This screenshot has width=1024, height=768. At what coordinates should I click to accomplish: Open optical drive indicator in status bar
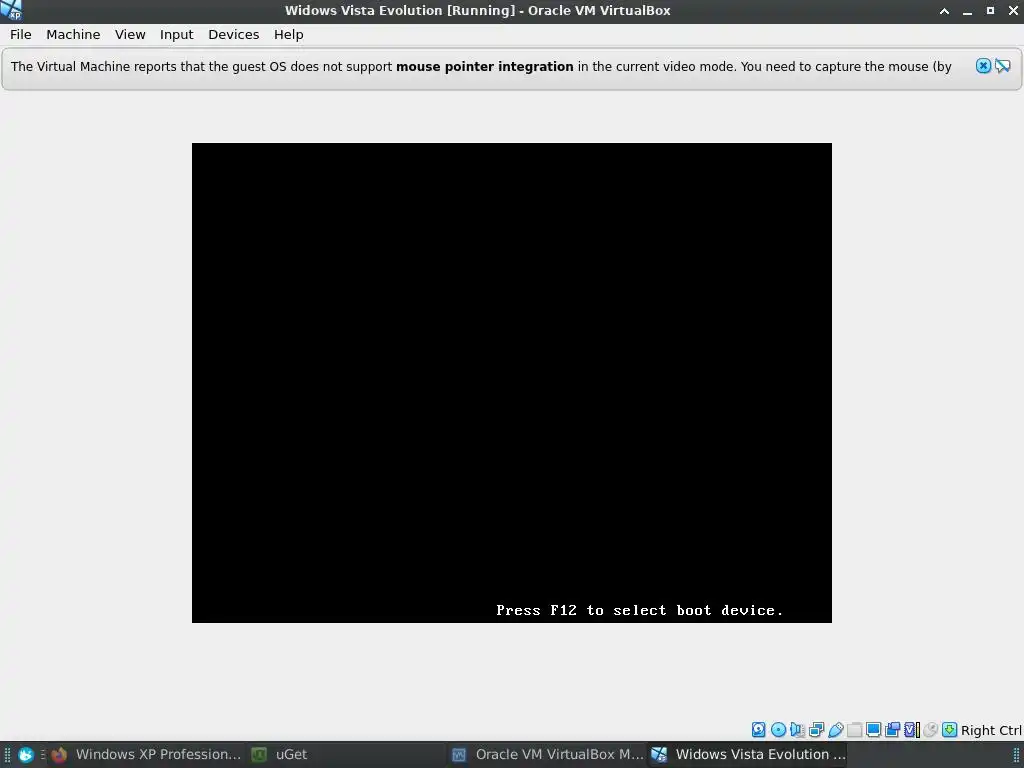(778, 729)
